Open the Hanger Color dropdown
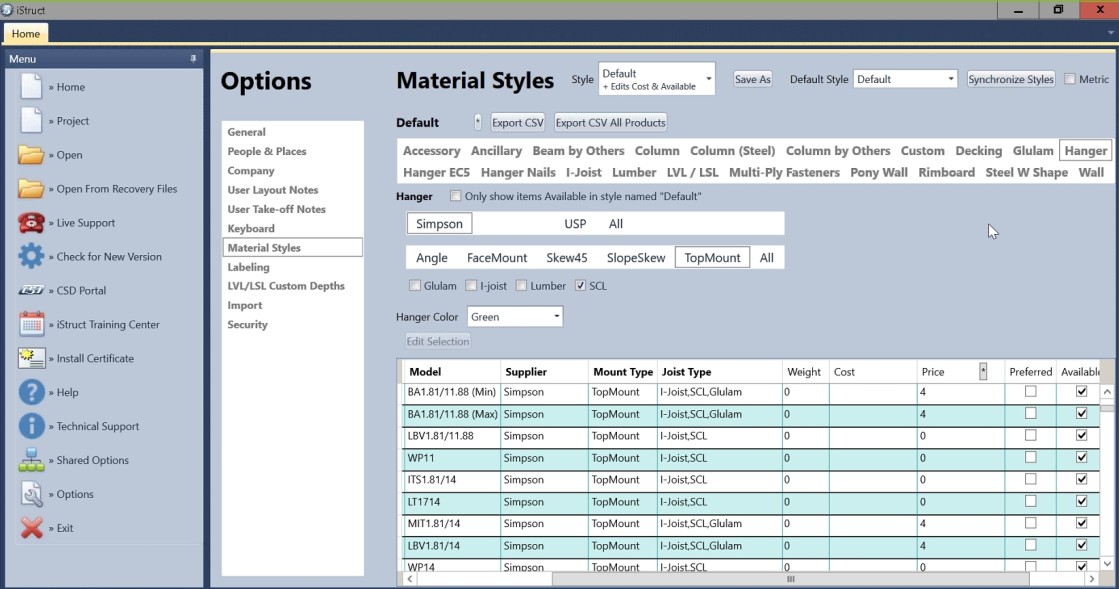This screenshot has width=1119, height=589. click(515, 317)
